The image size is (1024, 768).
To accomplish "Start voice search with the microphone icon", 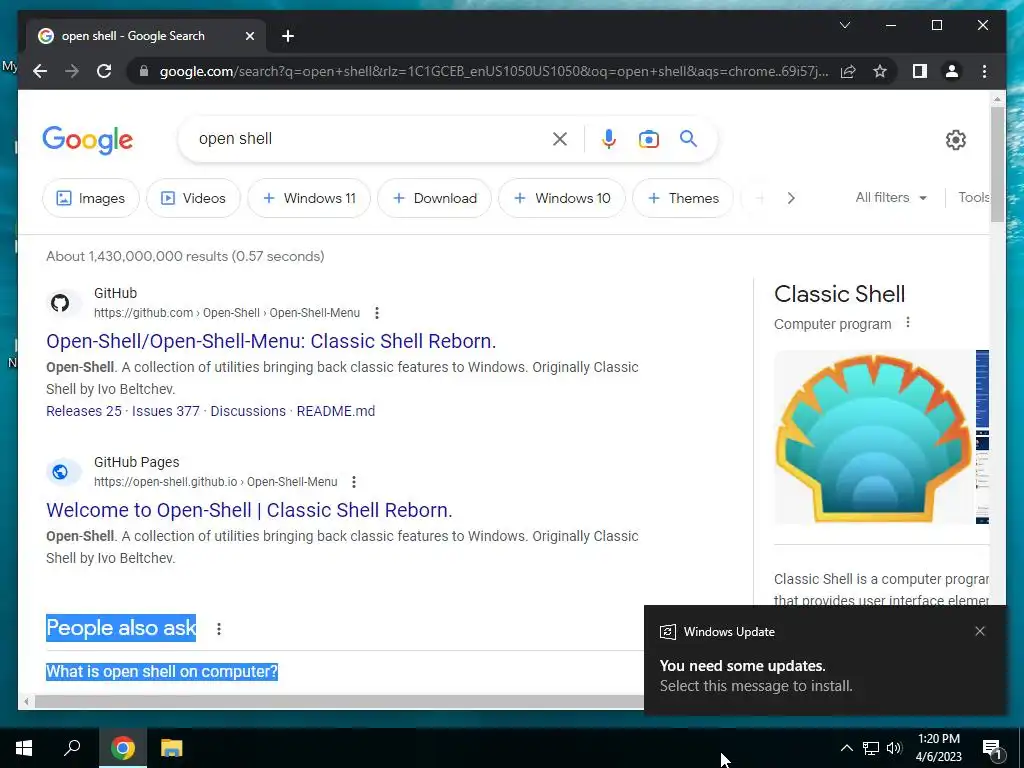I will (609, 139).
